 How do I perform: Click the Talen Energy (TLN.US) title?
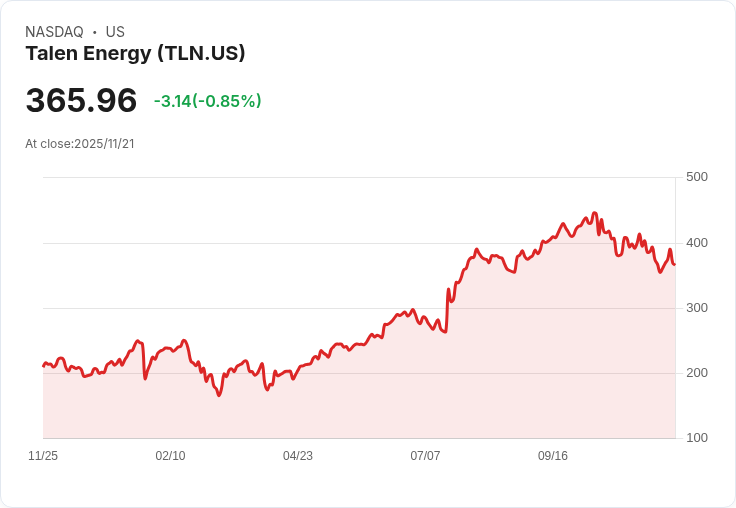[x=135, y=54]
